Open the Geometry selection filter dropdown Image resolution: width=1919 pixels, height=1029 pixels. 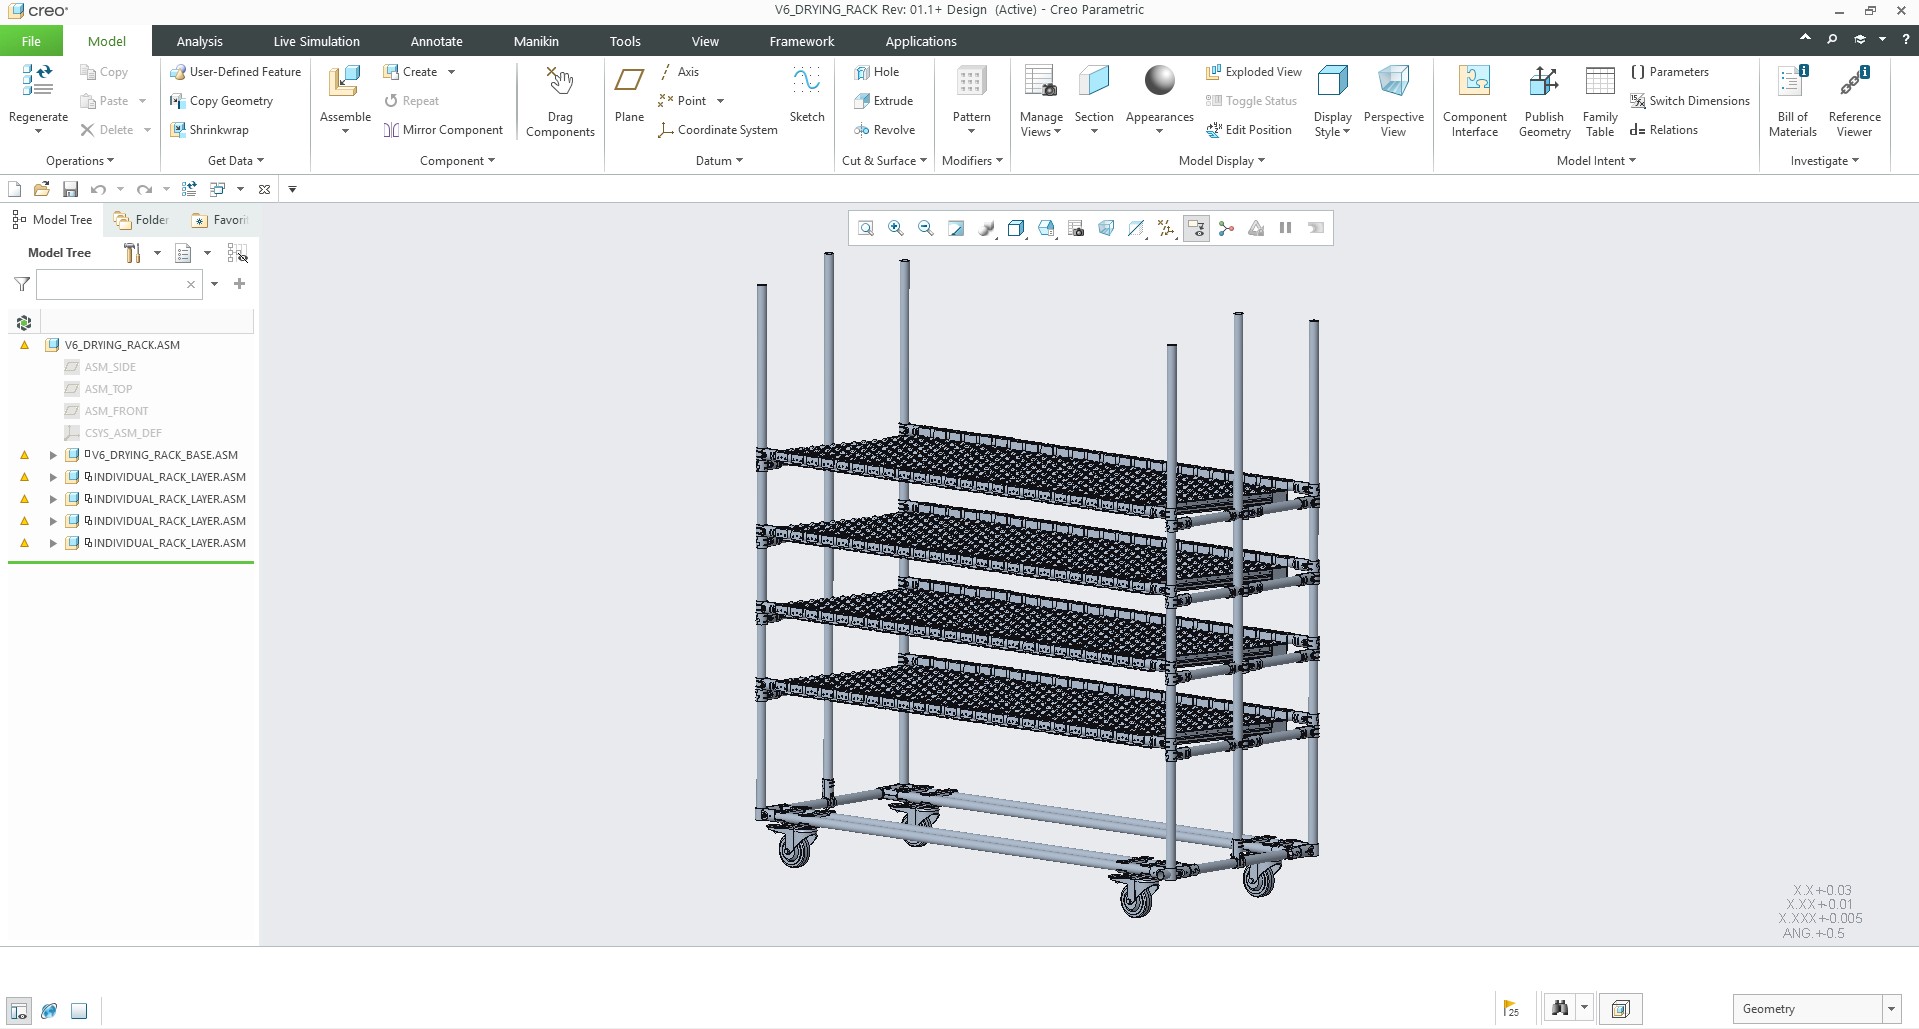click(1891, 1009)
